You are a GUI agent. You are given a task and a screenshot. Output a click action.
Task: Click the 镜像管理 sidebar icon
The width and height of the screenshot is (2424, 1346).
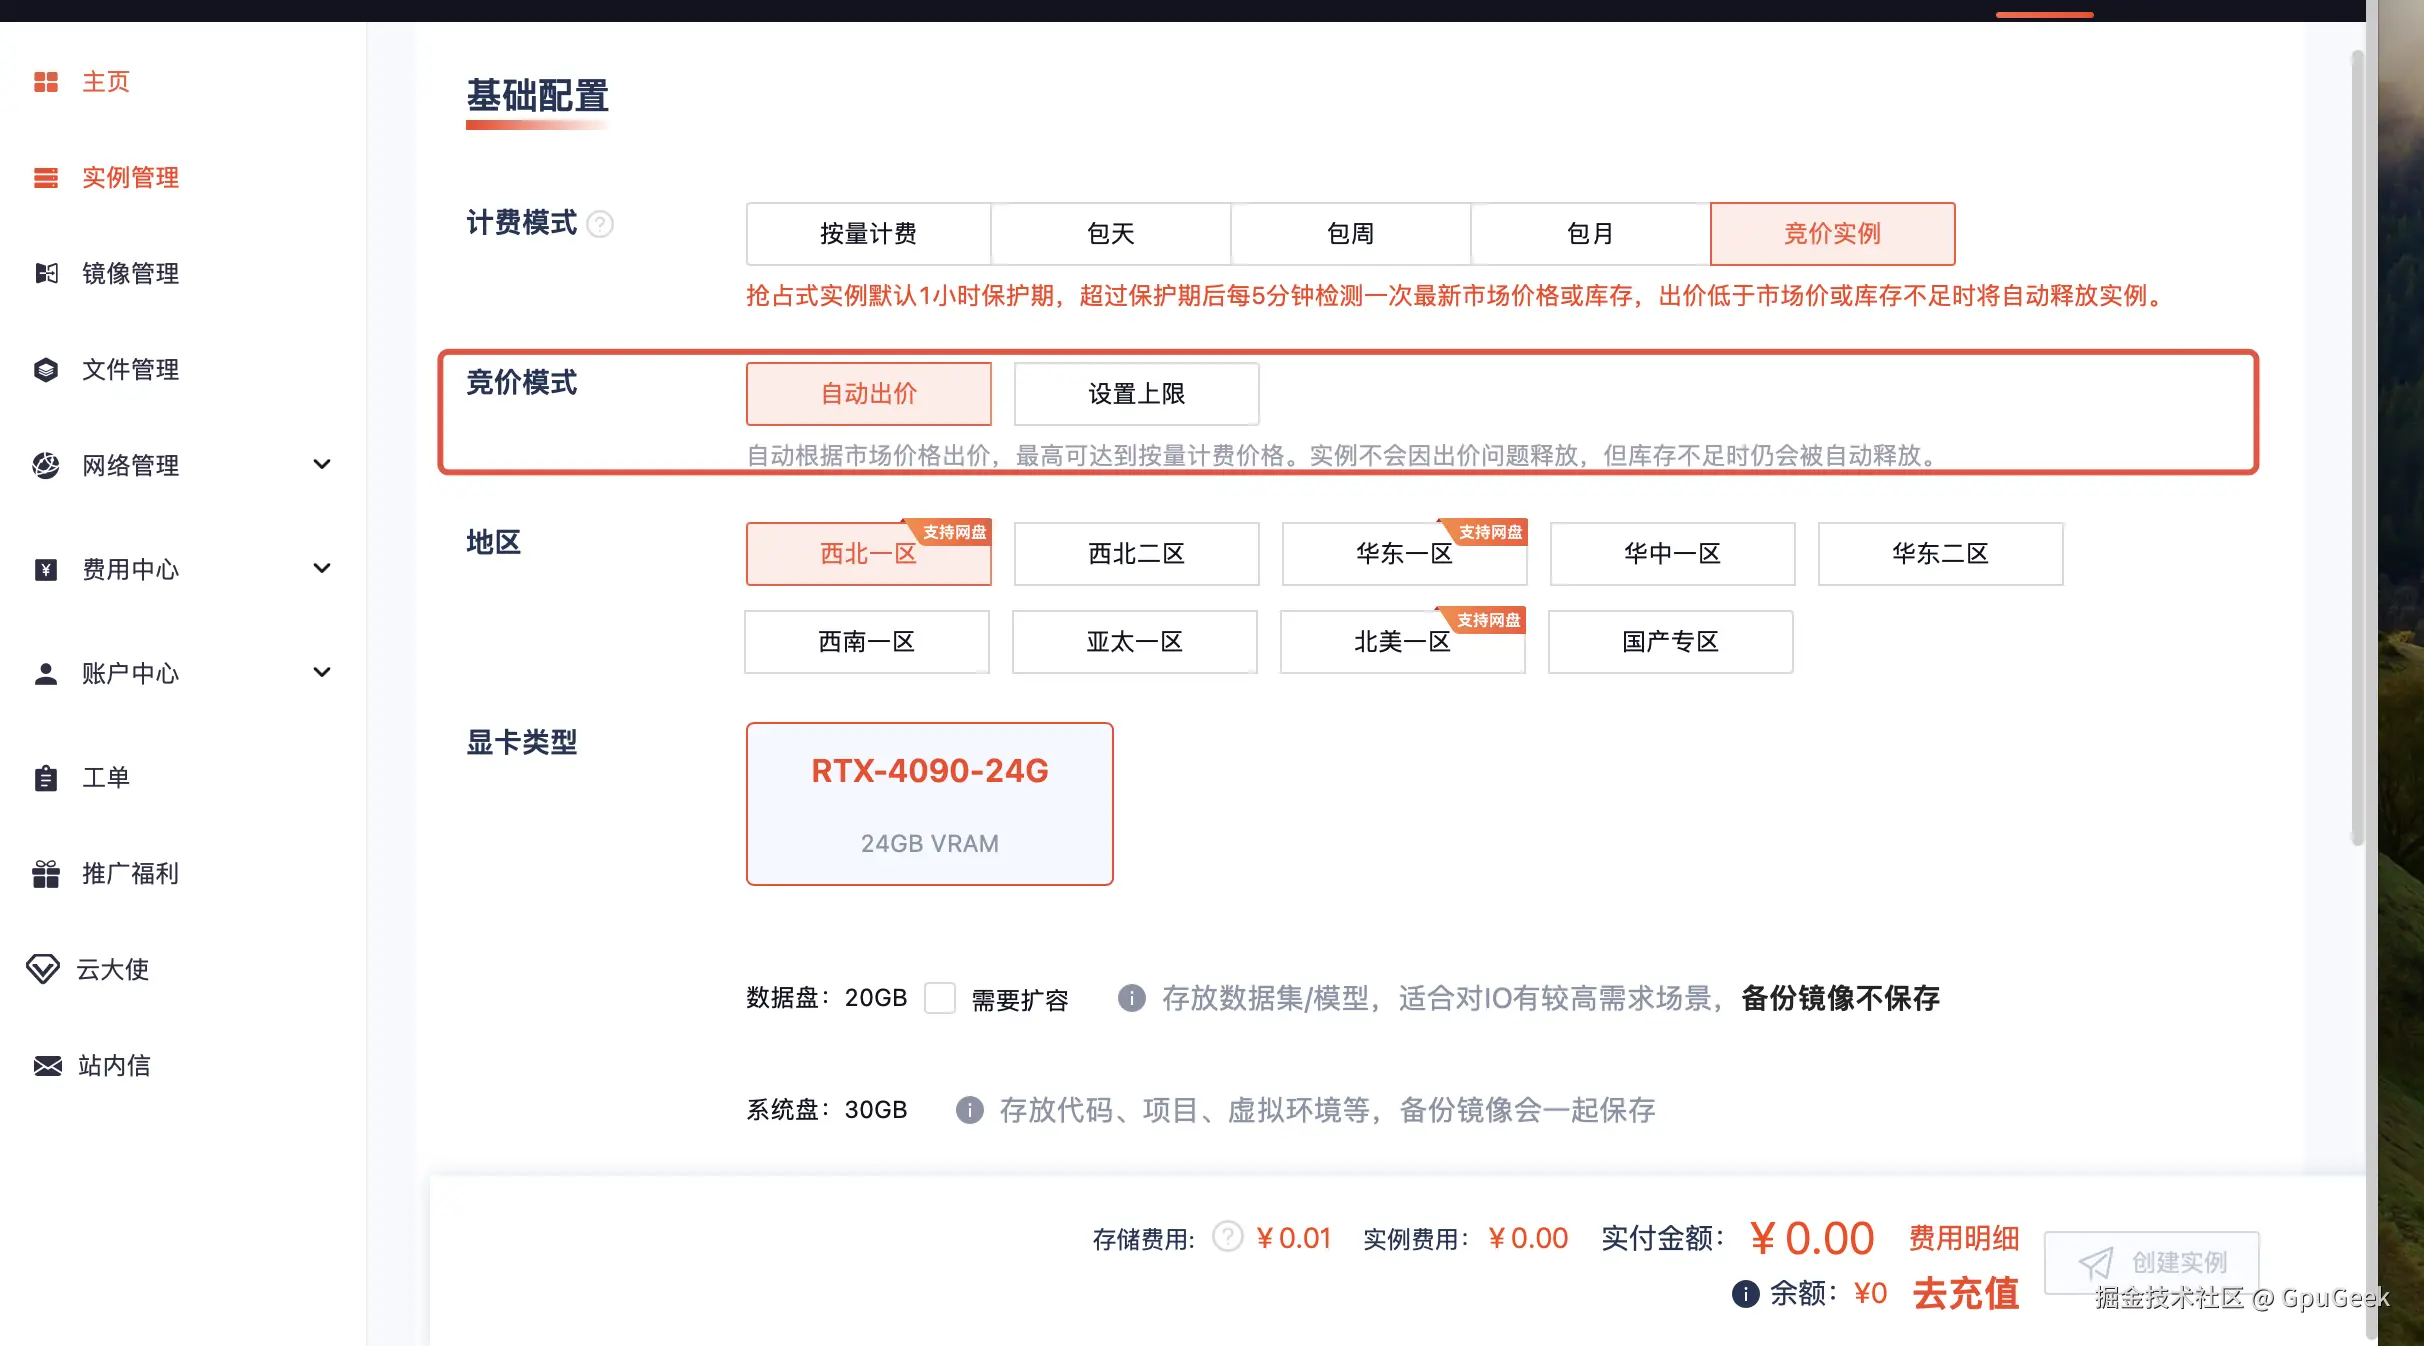[46, 273]
